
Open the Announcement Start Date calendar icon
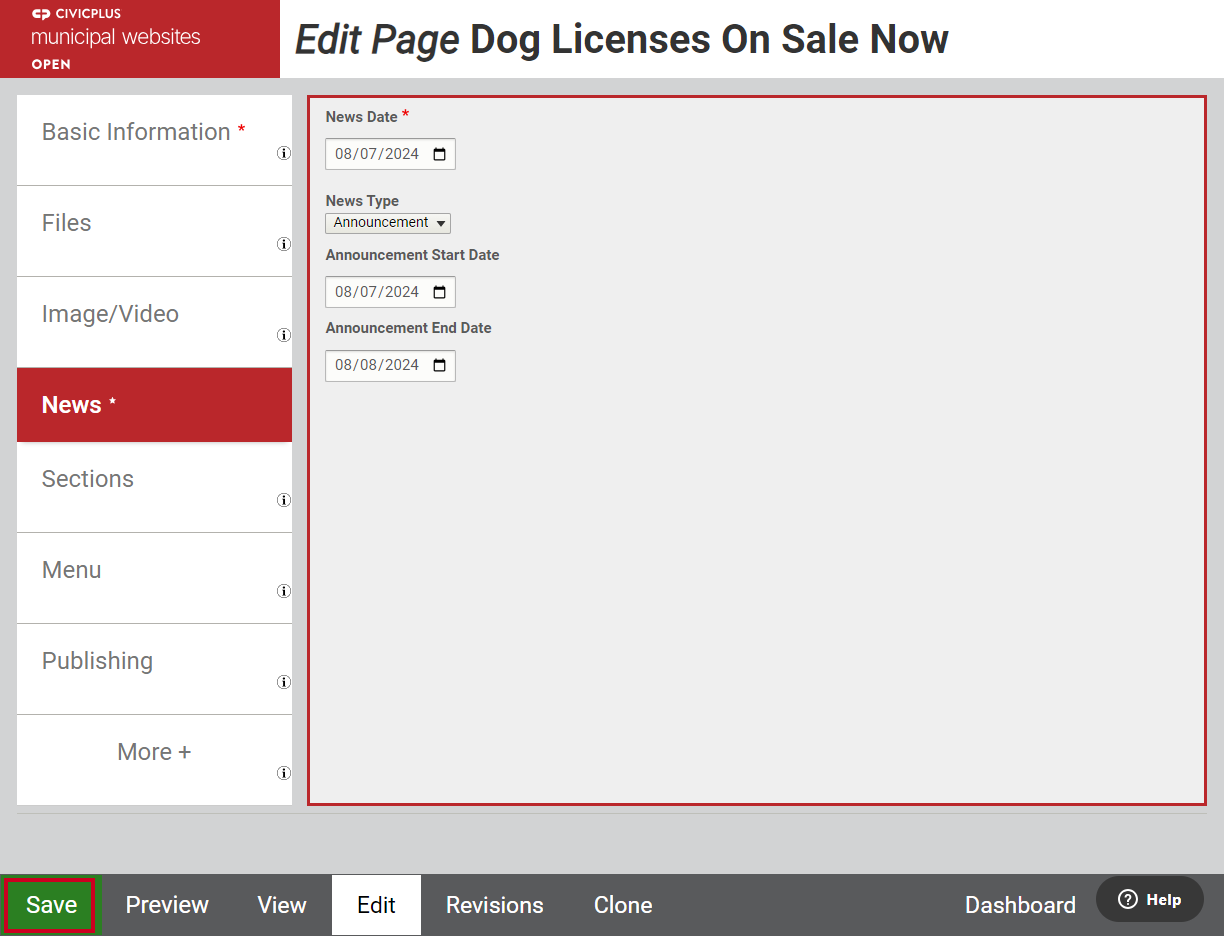tap(439, 292)
